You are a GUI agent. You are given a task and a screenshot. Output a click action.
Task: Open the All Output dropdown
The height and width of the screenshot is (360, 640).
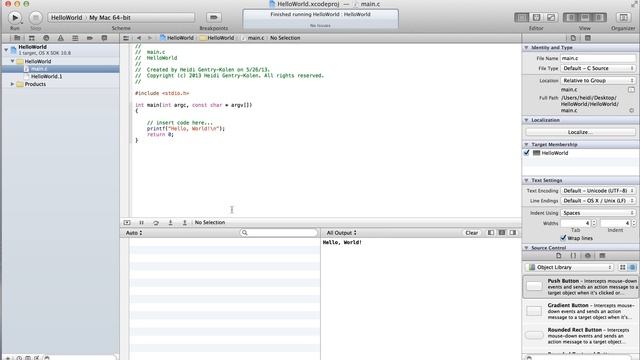342,233
